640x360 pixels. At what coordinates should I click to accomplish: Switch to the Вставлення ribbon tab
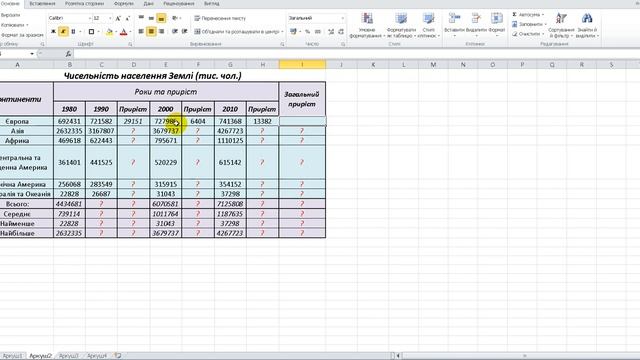(42, 4)
